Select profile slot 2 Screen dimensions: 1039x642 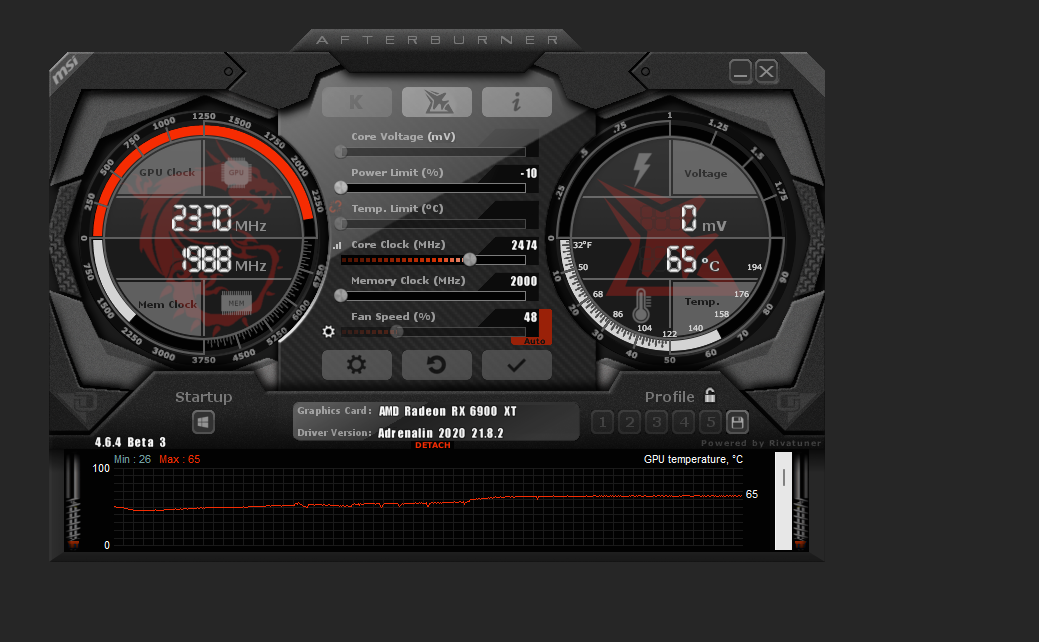pos(629,422)
